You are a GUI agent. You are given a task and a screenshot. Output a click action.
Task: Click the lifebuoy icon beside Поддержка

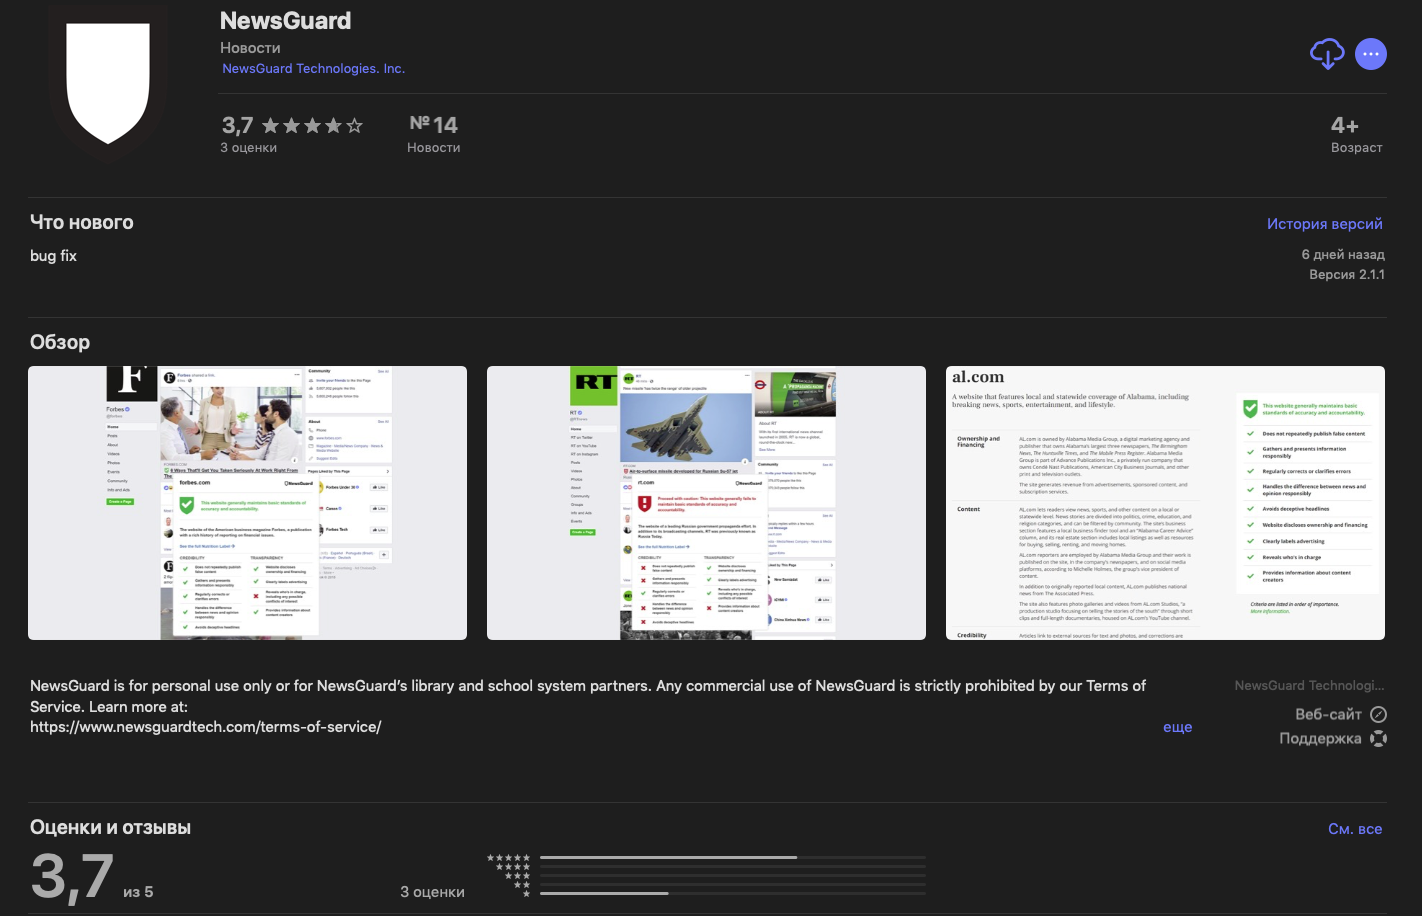click(1378, 739)
